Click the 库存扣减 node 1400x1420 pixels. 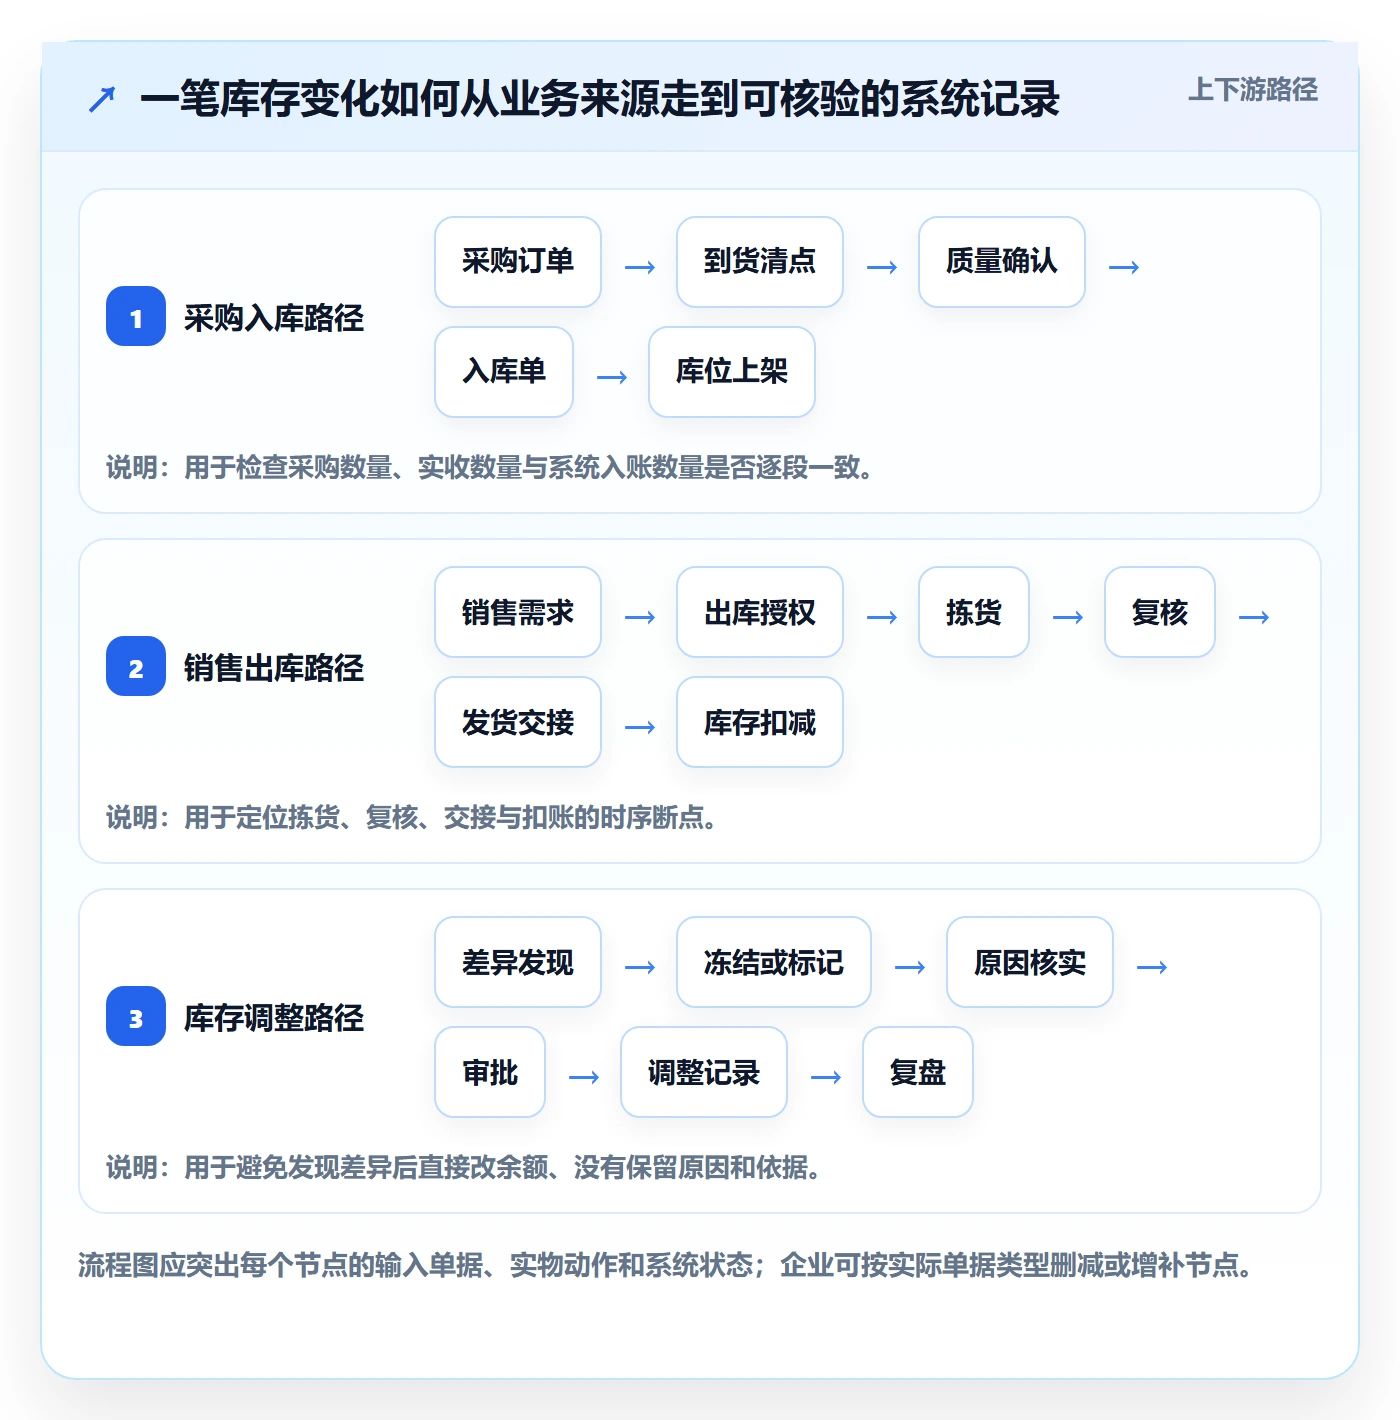point(760,722)
